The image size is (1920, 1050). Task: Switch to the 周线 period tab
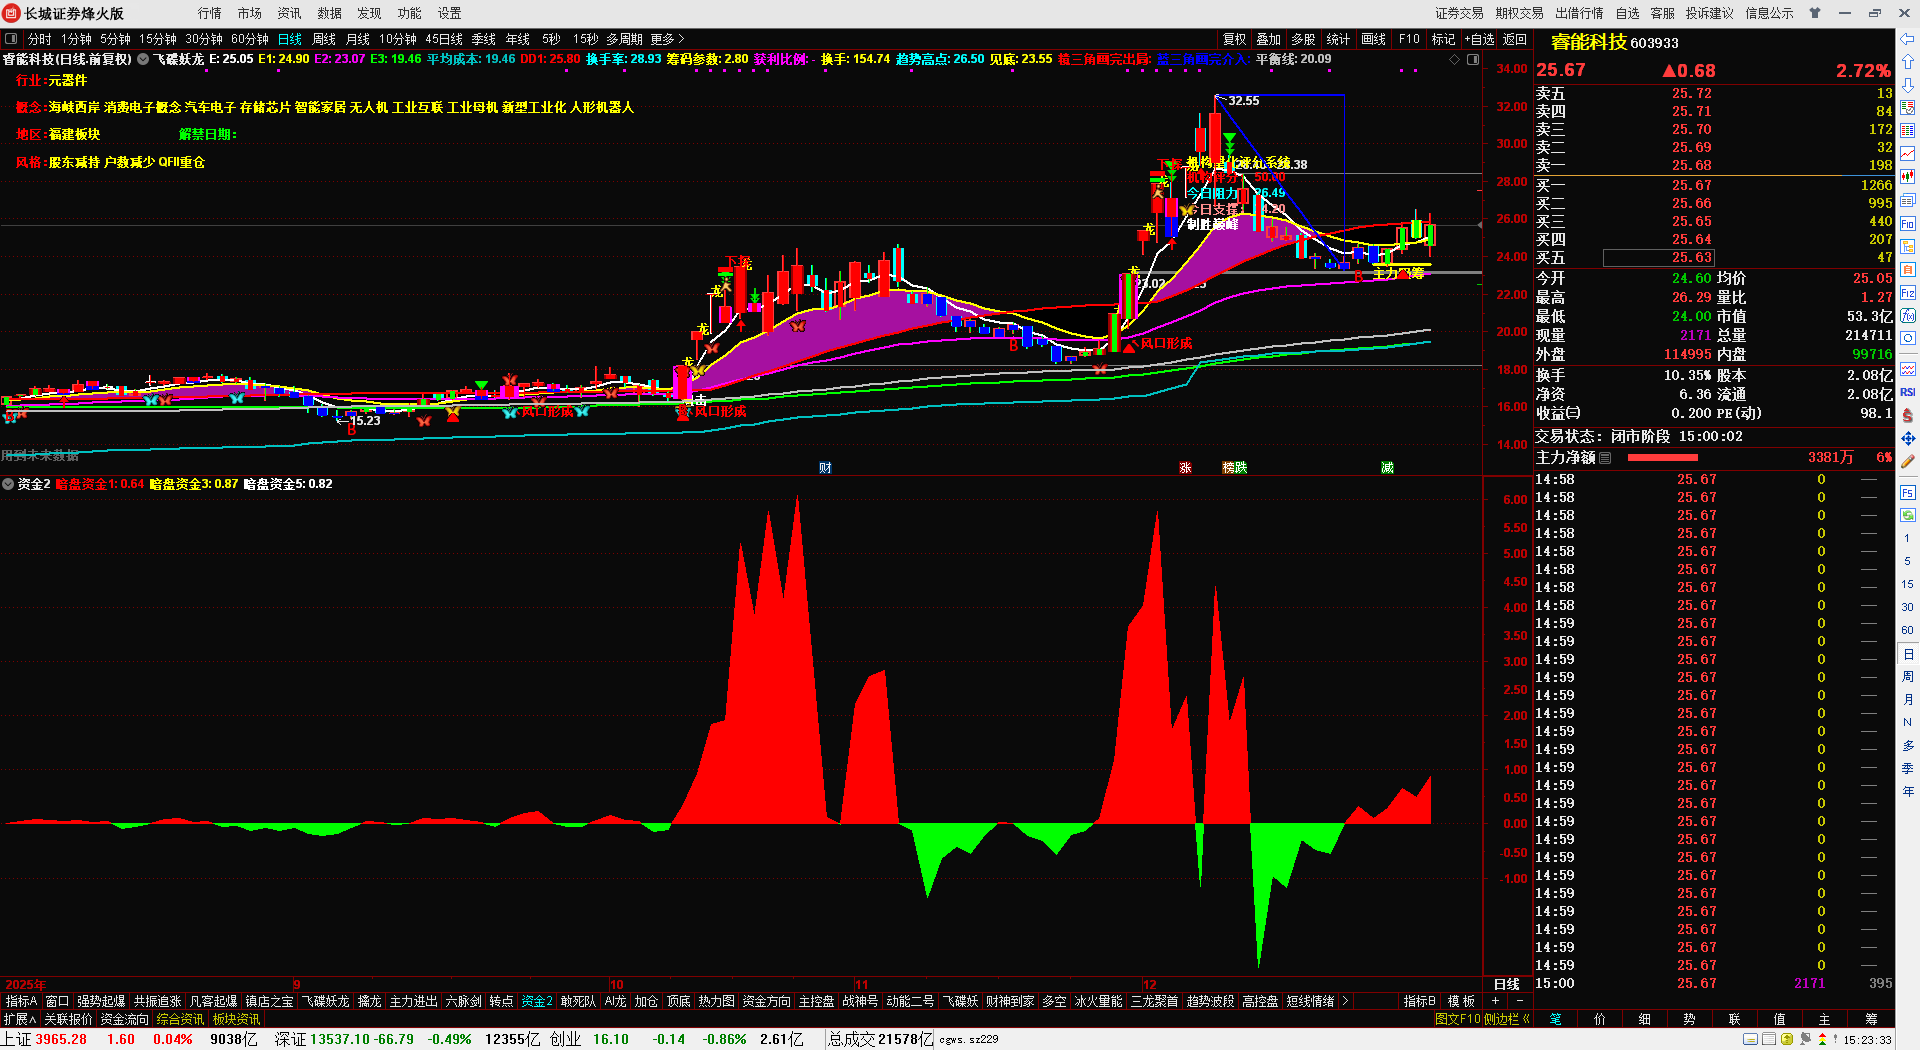(x=324, y=39)
